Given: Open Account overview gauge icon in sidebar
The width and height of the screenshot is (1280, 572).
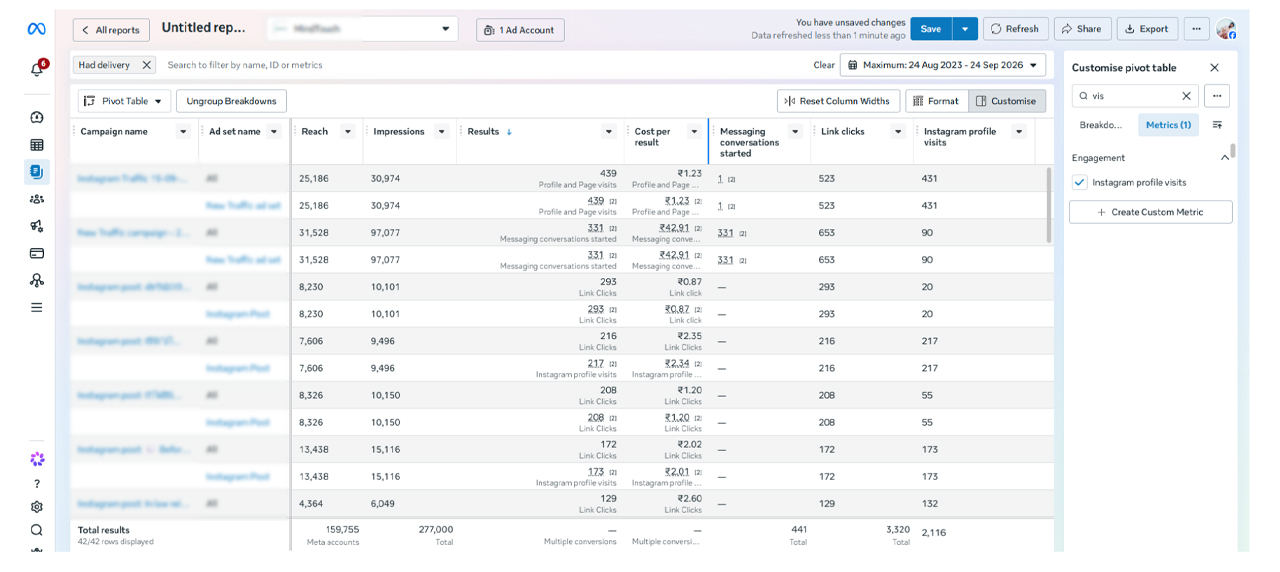Looking at the screenshot, I should pos(37,117).
